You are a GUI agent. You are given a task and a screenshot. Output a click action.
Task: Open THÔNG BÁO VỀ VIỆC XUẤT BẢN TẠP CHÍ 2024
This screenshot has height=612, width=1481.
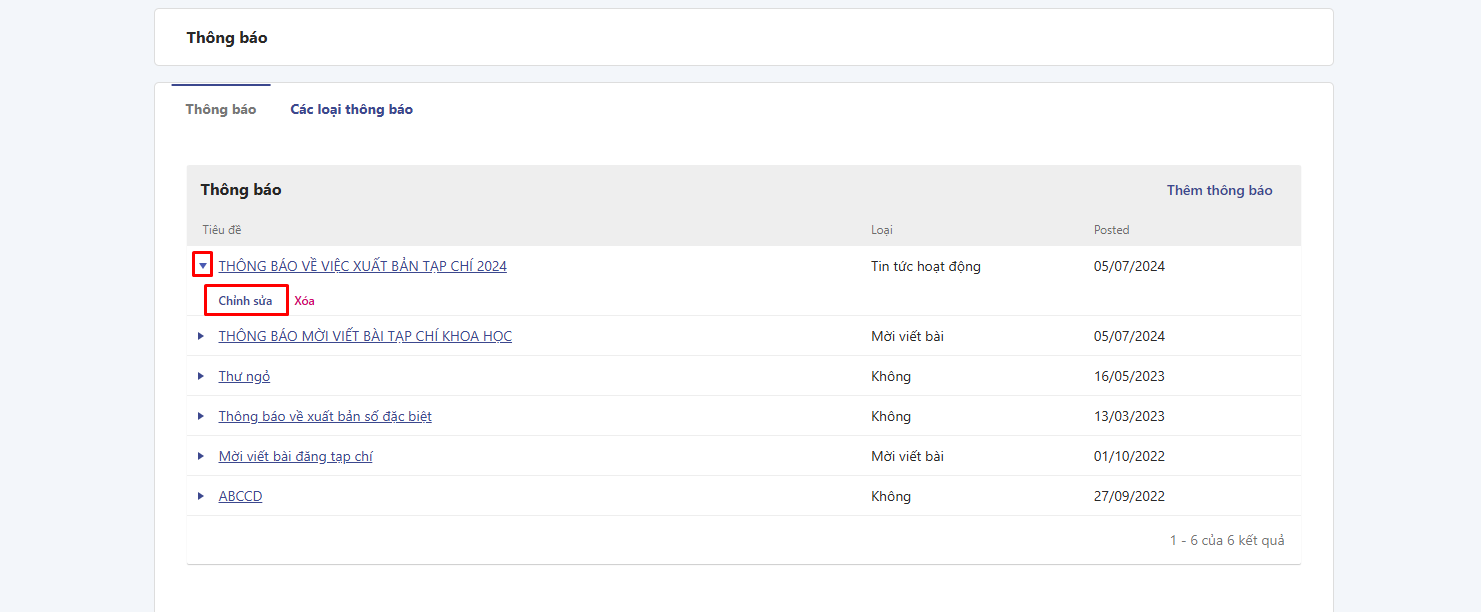(362, 266)
